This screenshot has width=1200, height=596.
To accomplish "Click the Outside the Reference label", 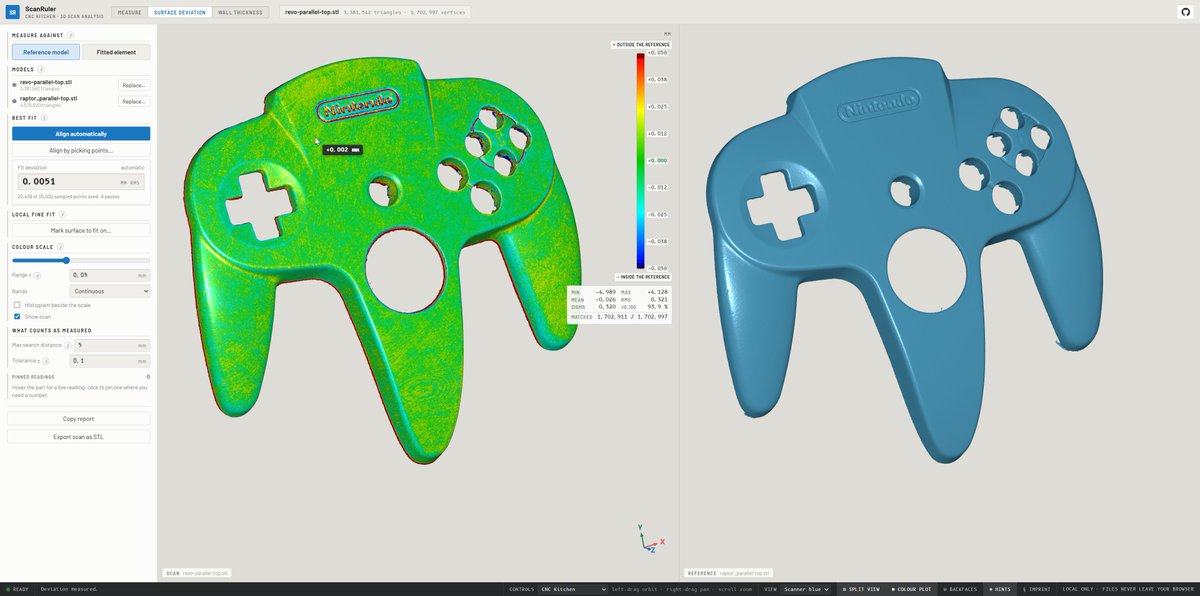I will click(640, 45).
